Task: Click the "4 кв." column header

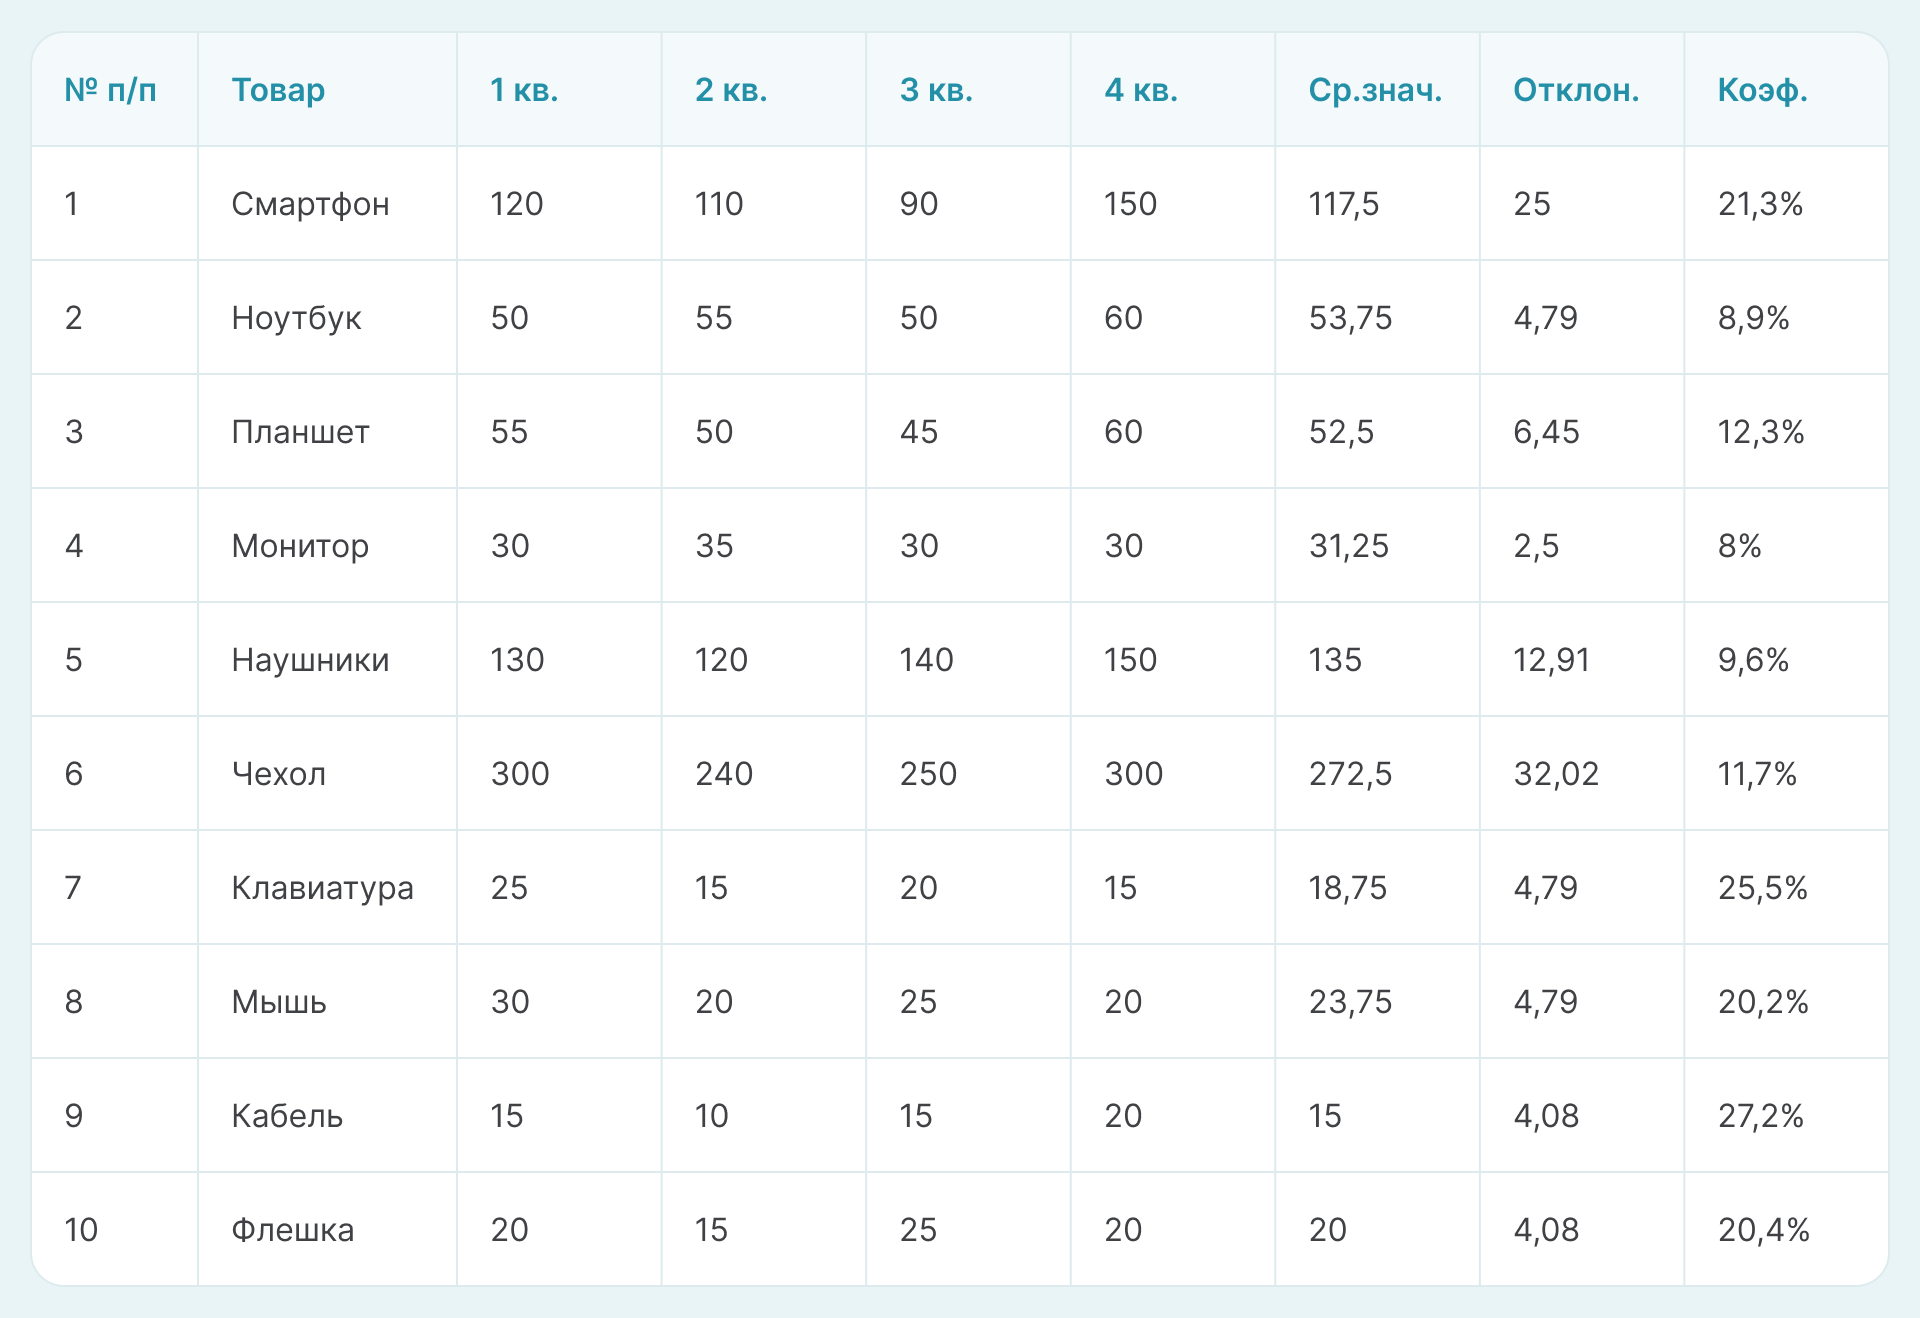Action: (1141, 90)
